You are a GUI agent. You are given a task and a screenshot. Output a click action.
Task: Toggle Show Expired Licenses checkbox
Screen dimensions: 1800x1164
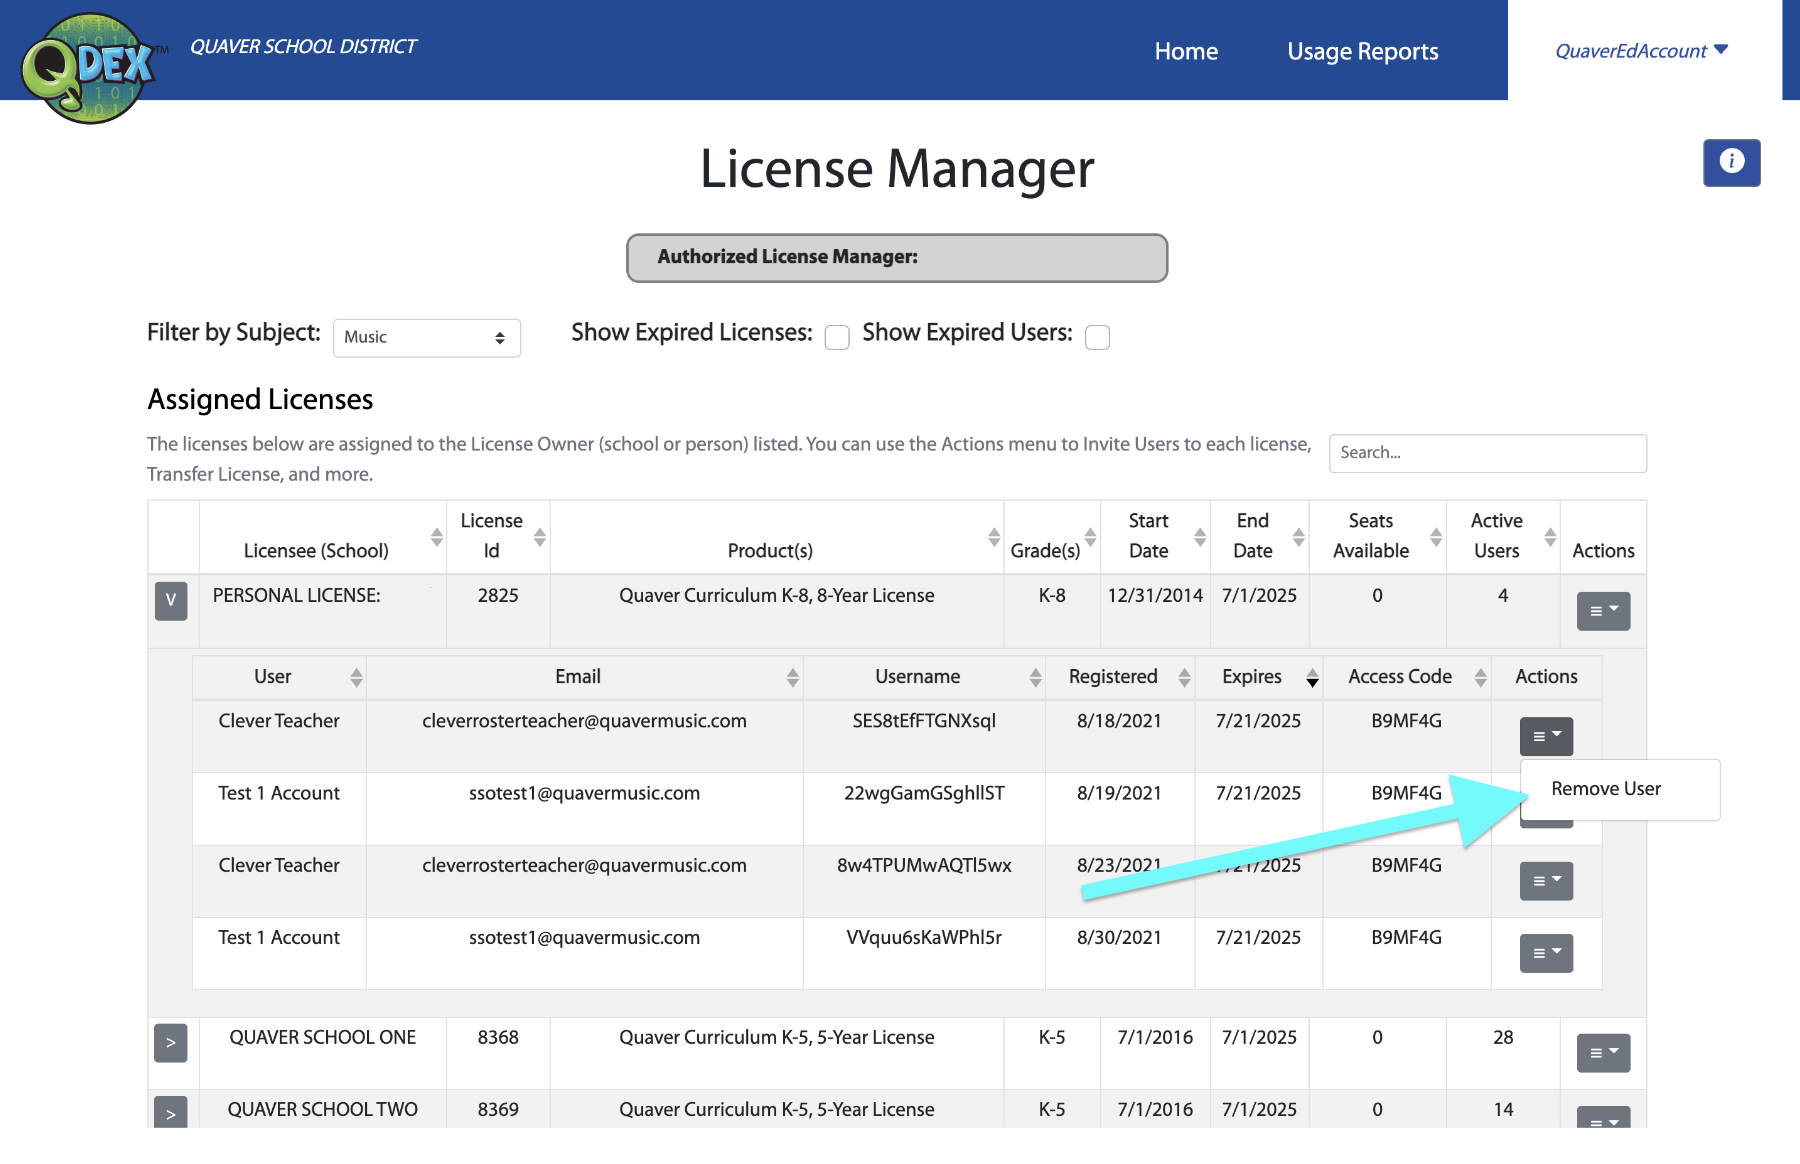point(837,337)
